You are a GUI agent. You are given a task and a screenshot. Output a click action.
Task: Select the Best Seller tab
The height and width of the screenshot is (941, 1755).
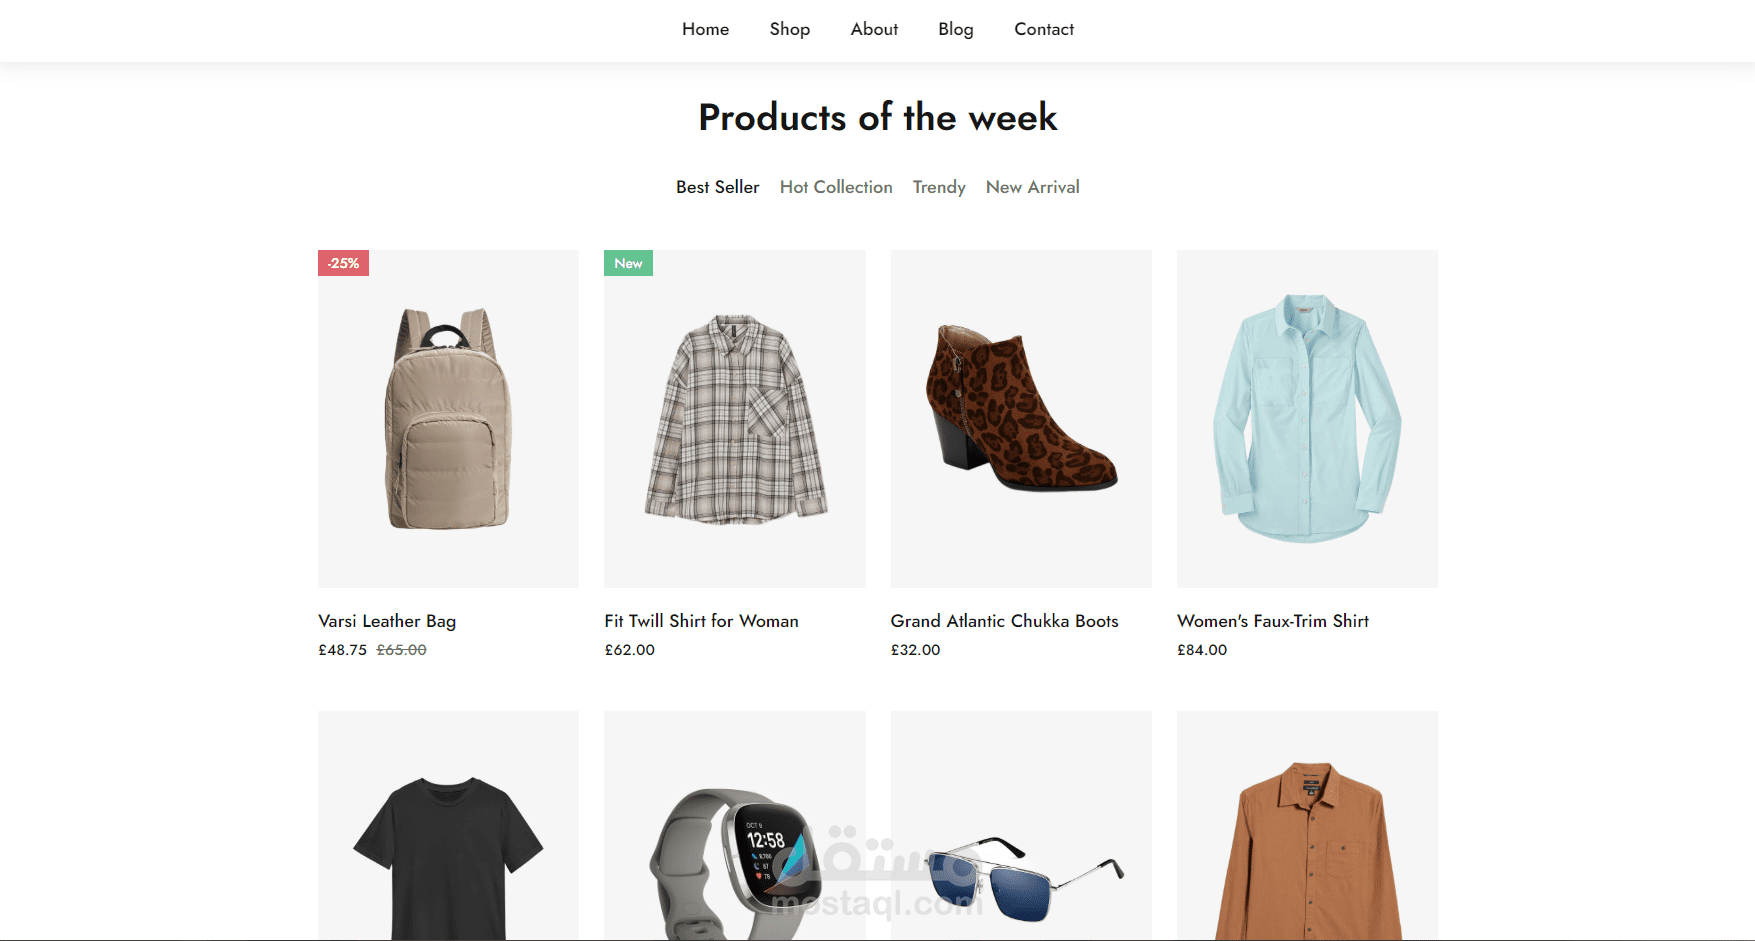[717, 187]
